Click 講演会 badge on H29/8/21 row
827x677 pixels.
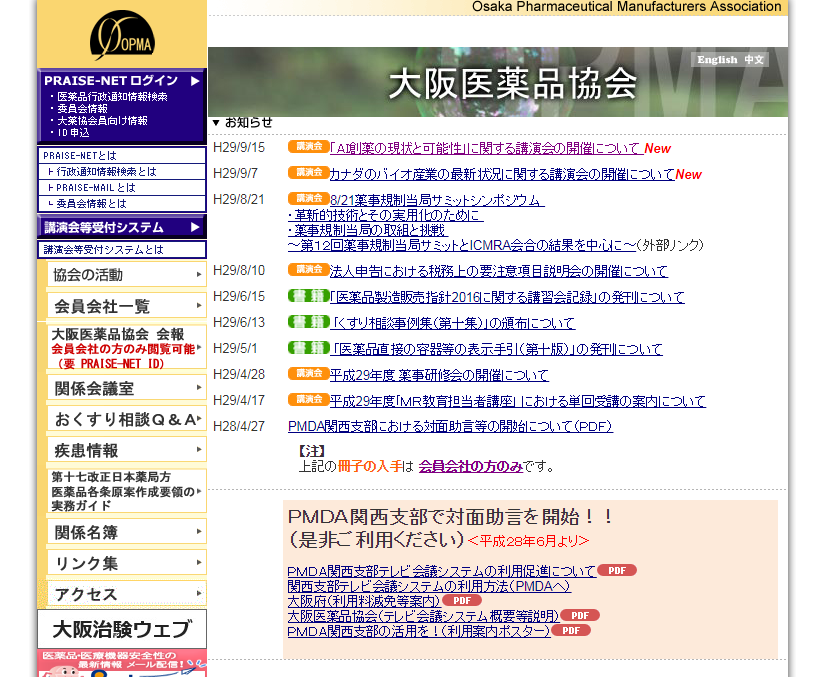(x=309, y=198)
